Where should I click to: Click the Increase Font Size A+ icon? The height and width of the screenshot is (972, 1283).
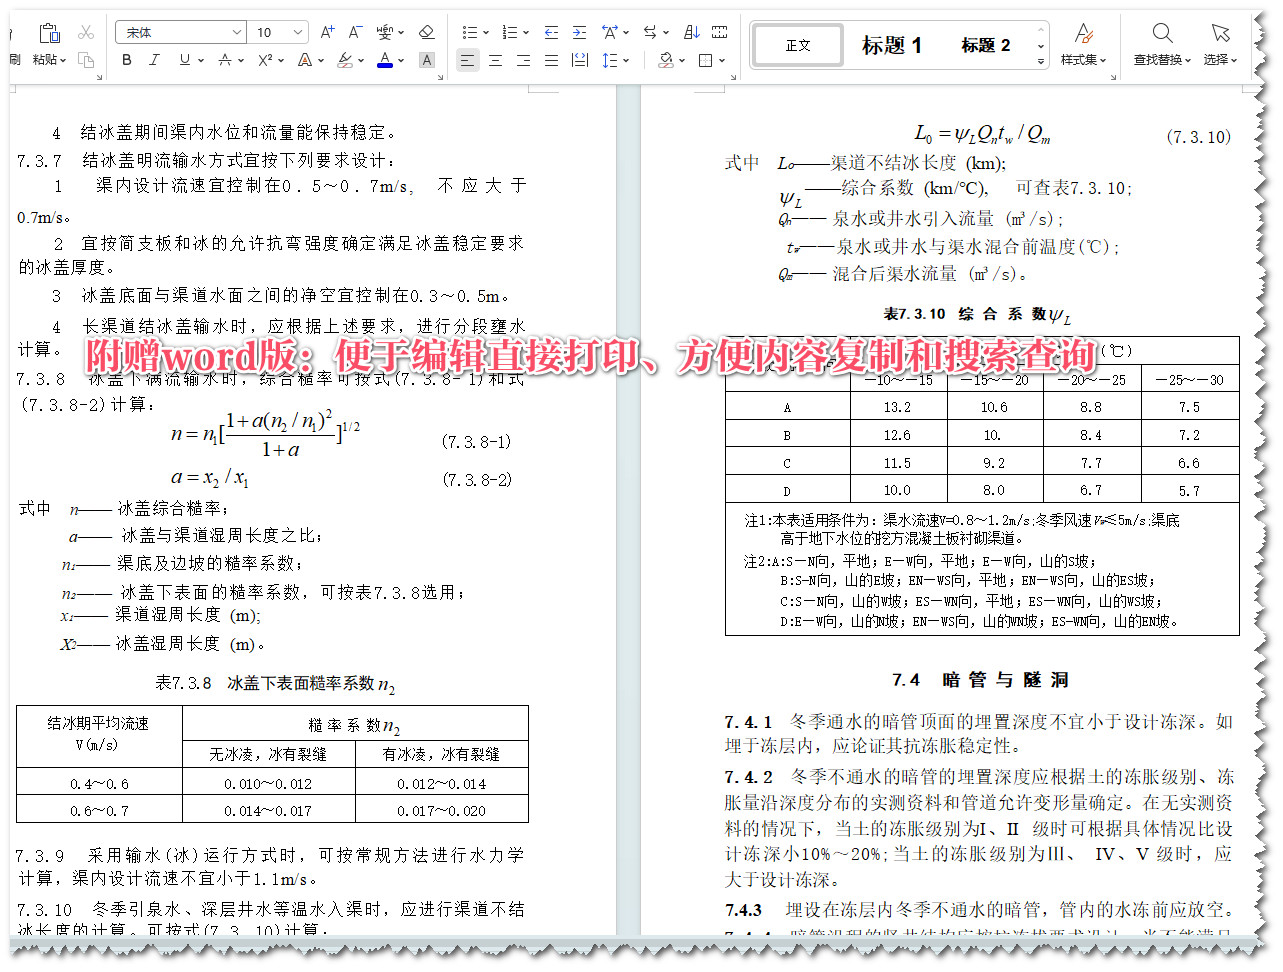tap(326, 31)
